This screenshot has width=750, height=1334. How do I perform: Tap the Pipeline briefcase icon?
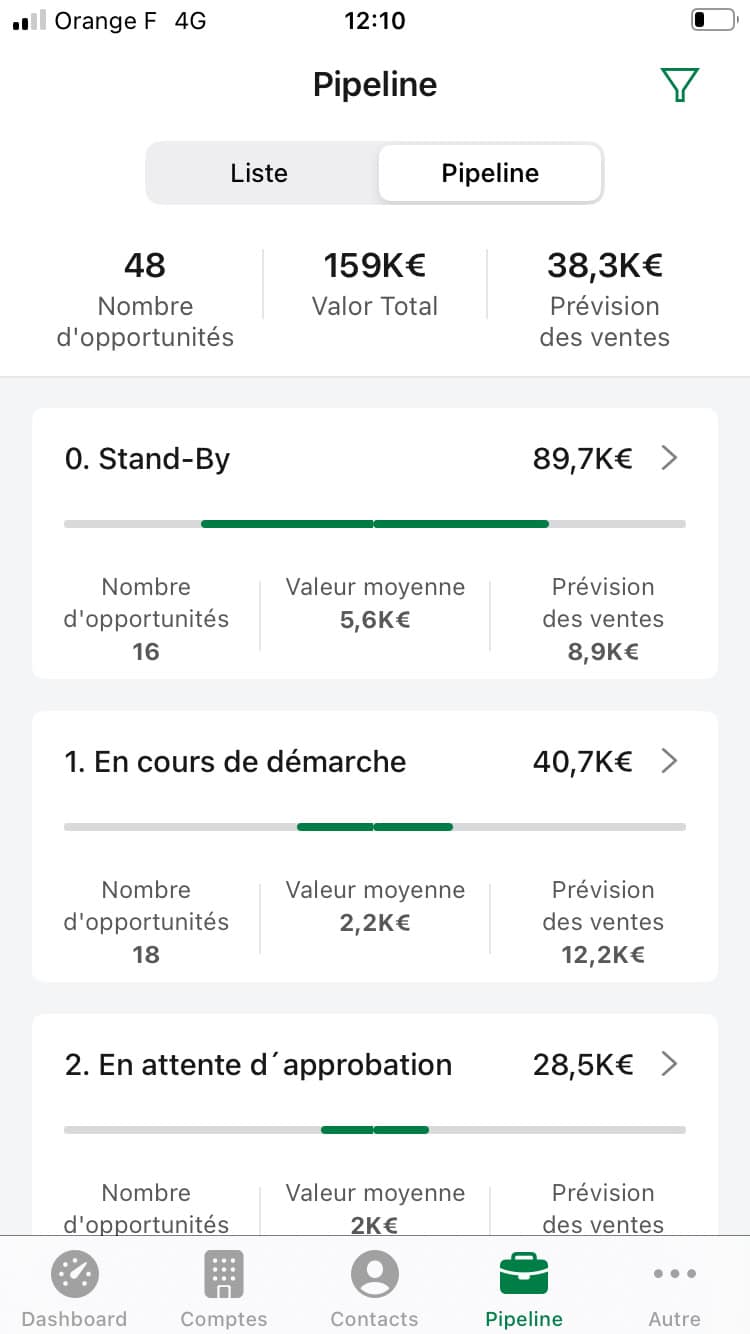click(524, 1274)
